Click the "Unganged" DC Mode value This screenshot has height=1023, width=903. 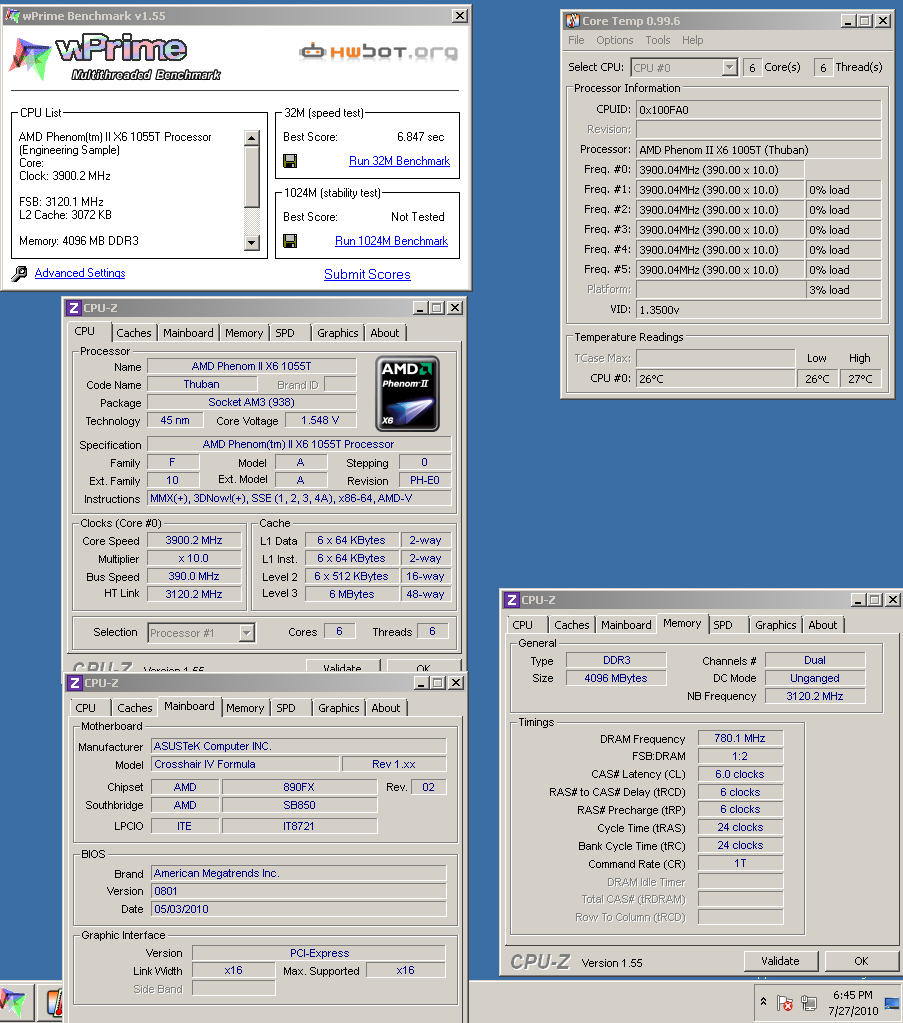pyautogui.click(x=815, y=679)
